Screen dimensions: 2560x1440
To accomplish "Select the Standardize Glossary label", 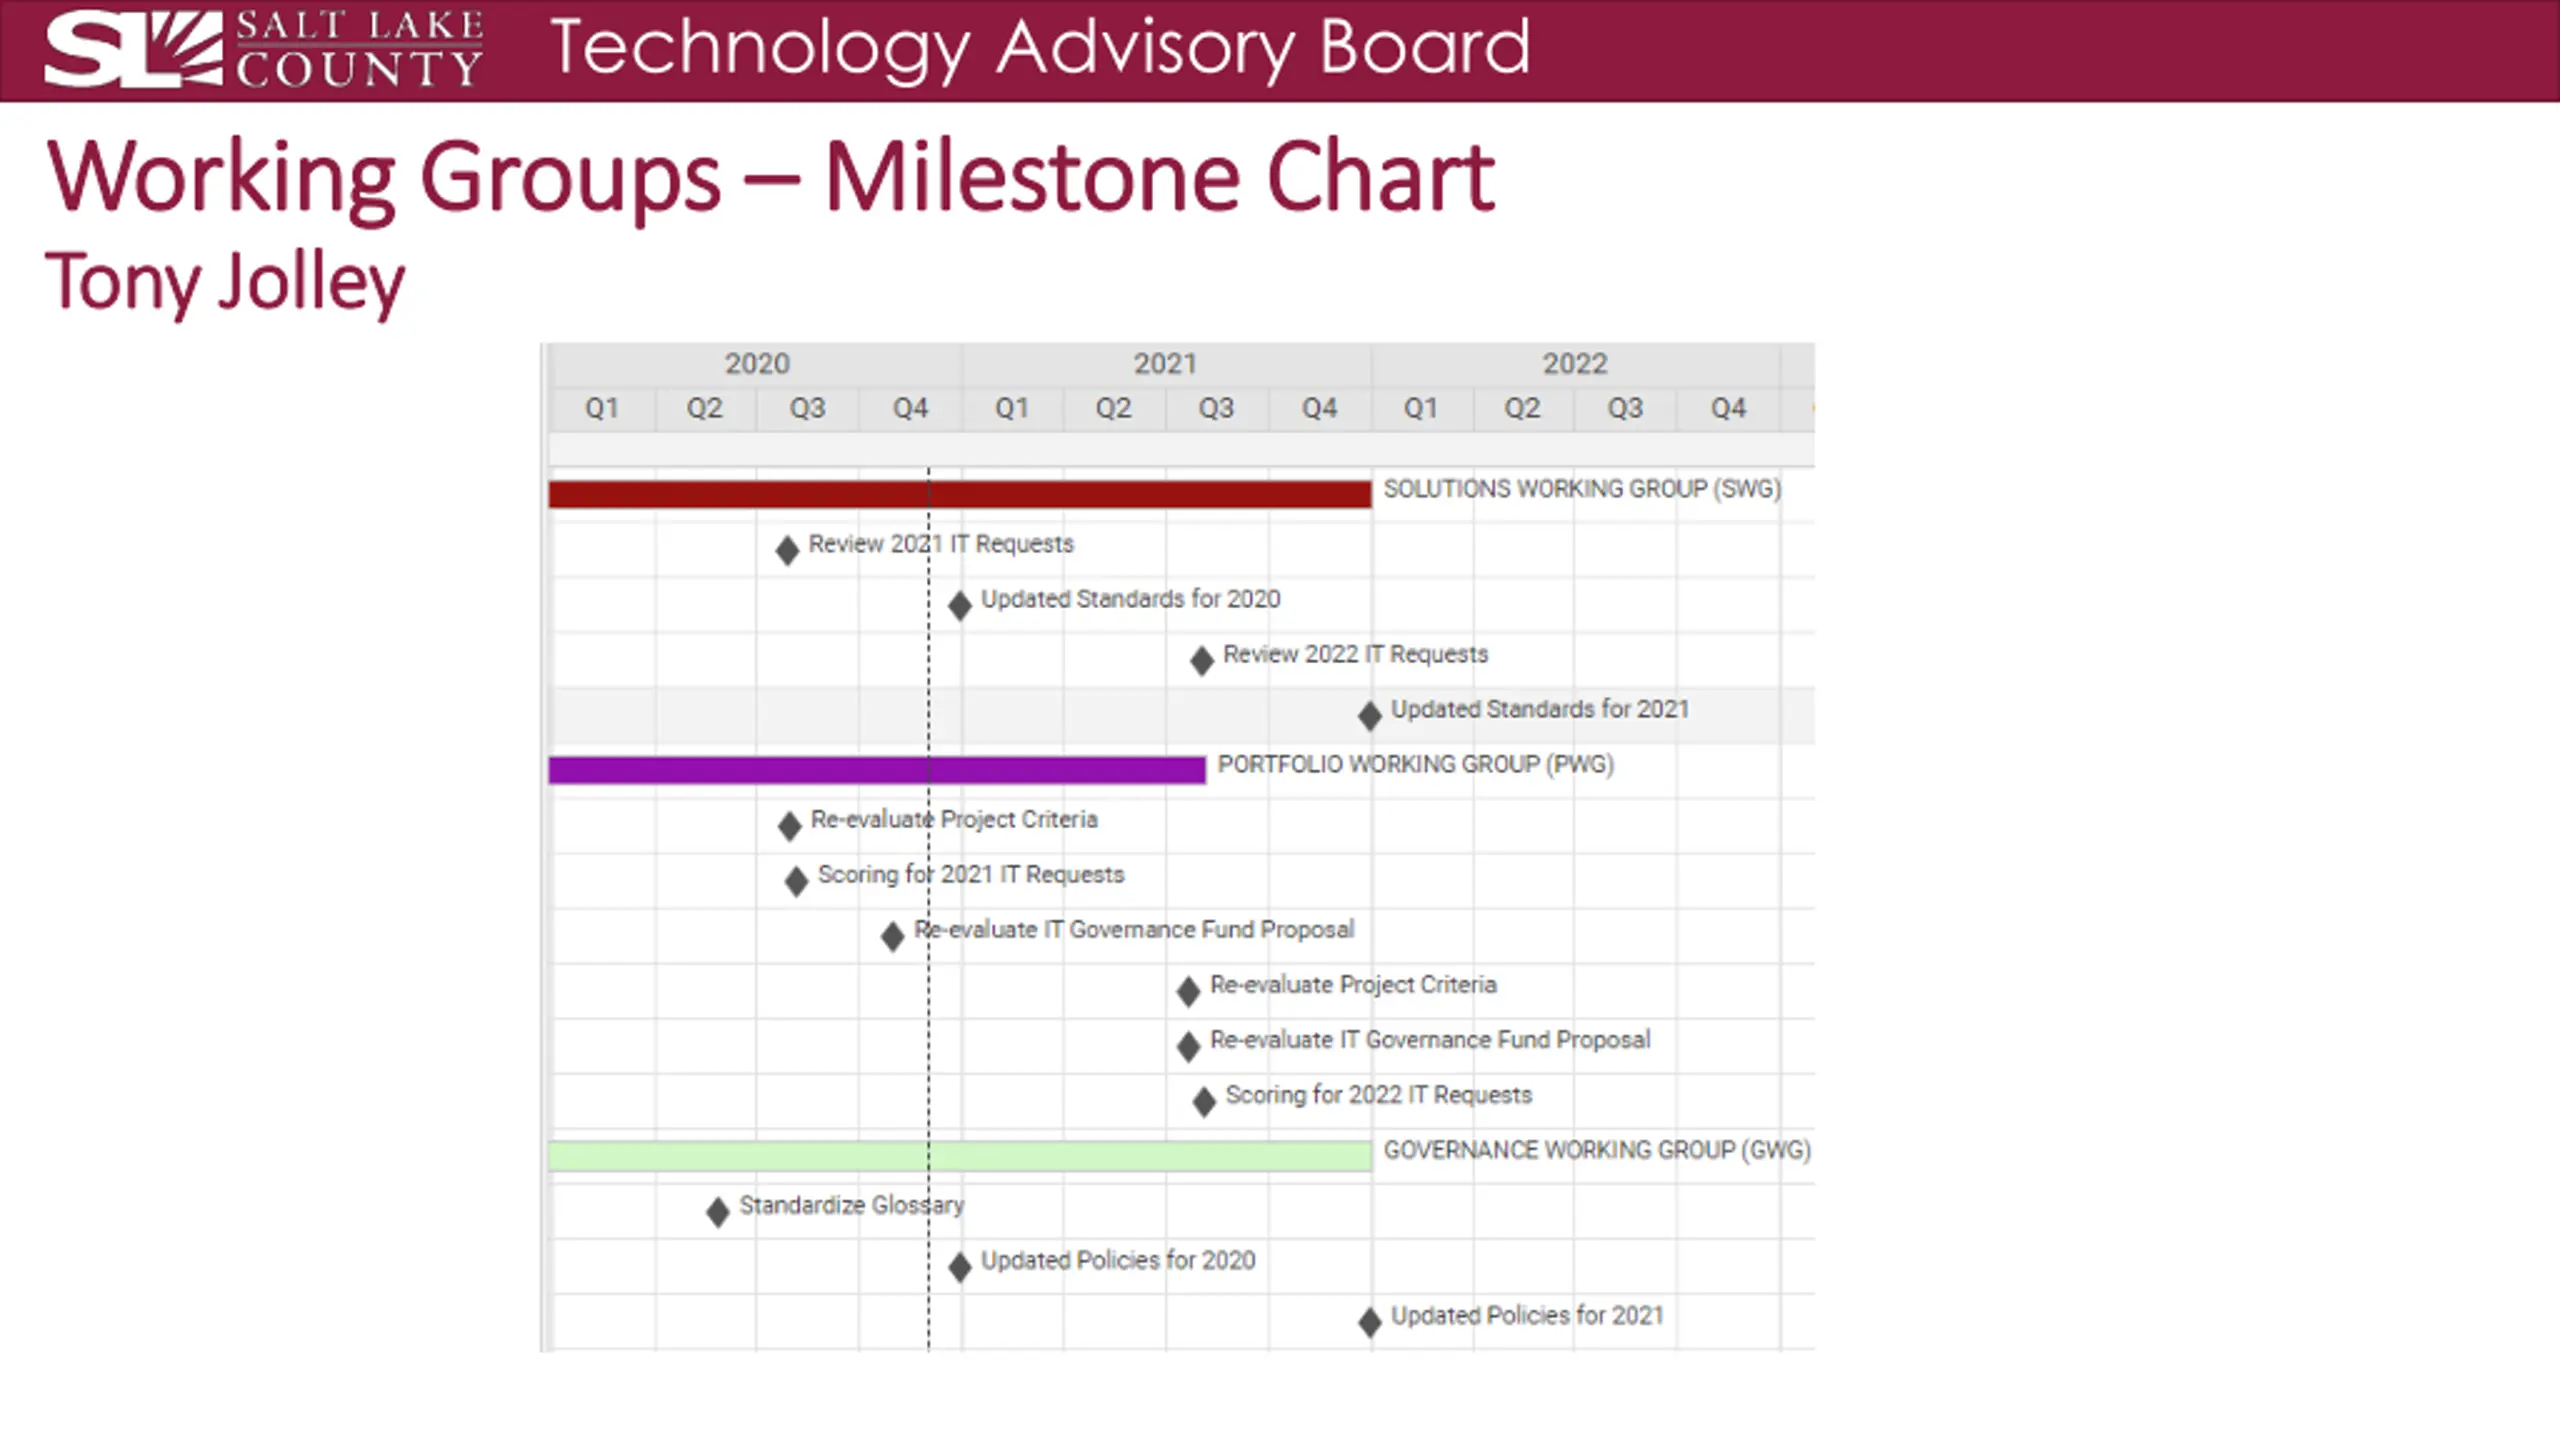I will (852, 1205).
